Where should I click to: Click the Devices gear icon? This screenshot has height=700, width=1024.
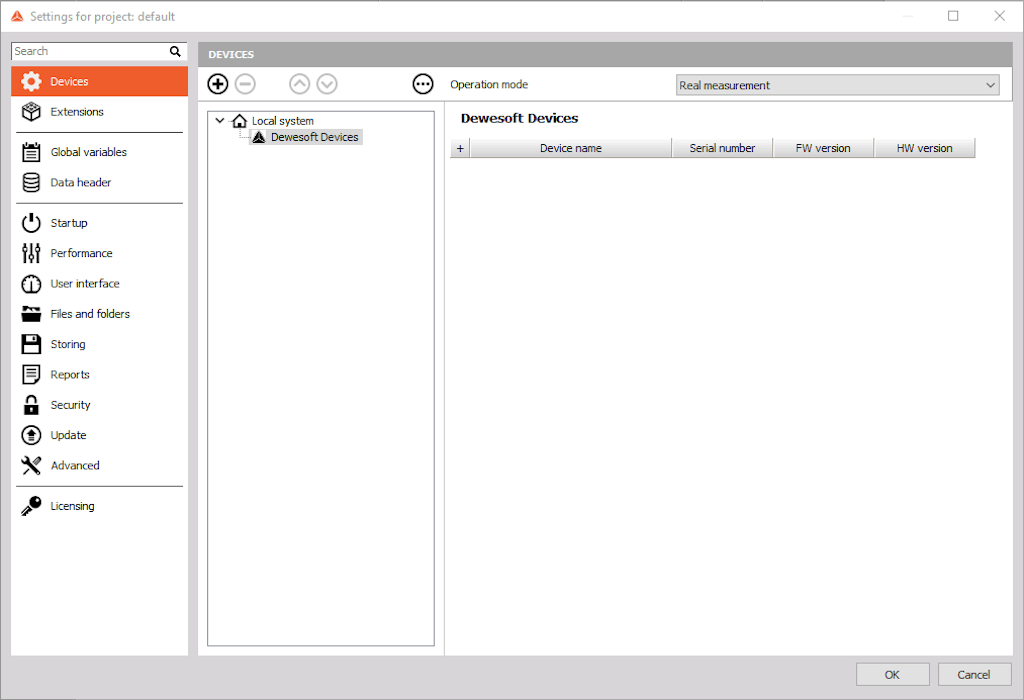click(31, 82)
